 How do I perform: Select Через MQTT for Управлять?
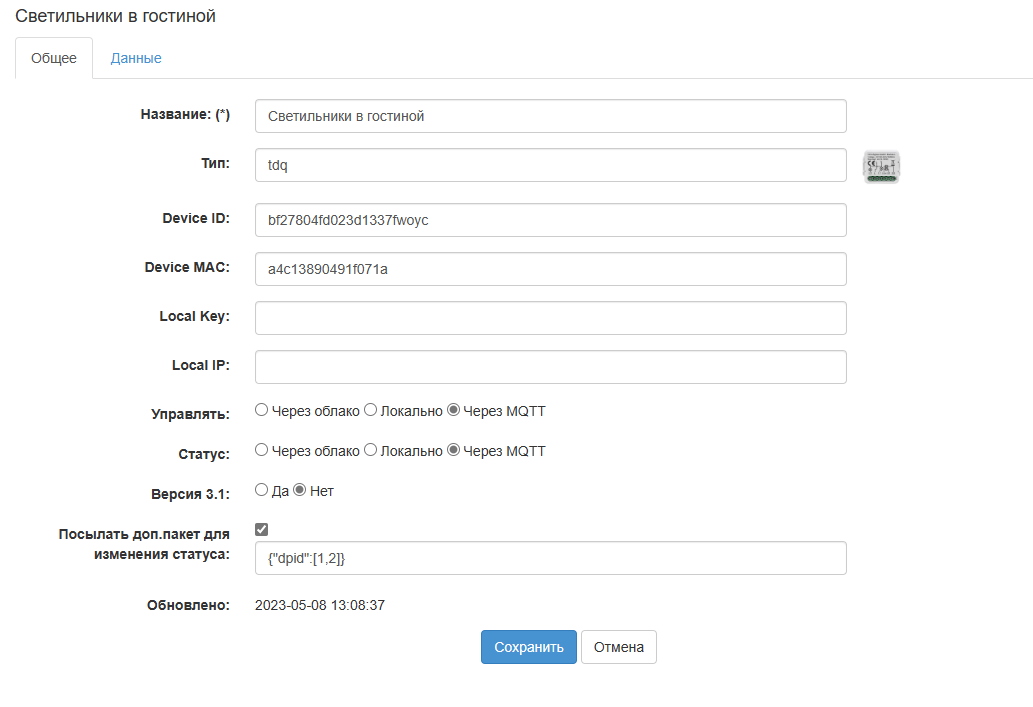click(453, 410)
